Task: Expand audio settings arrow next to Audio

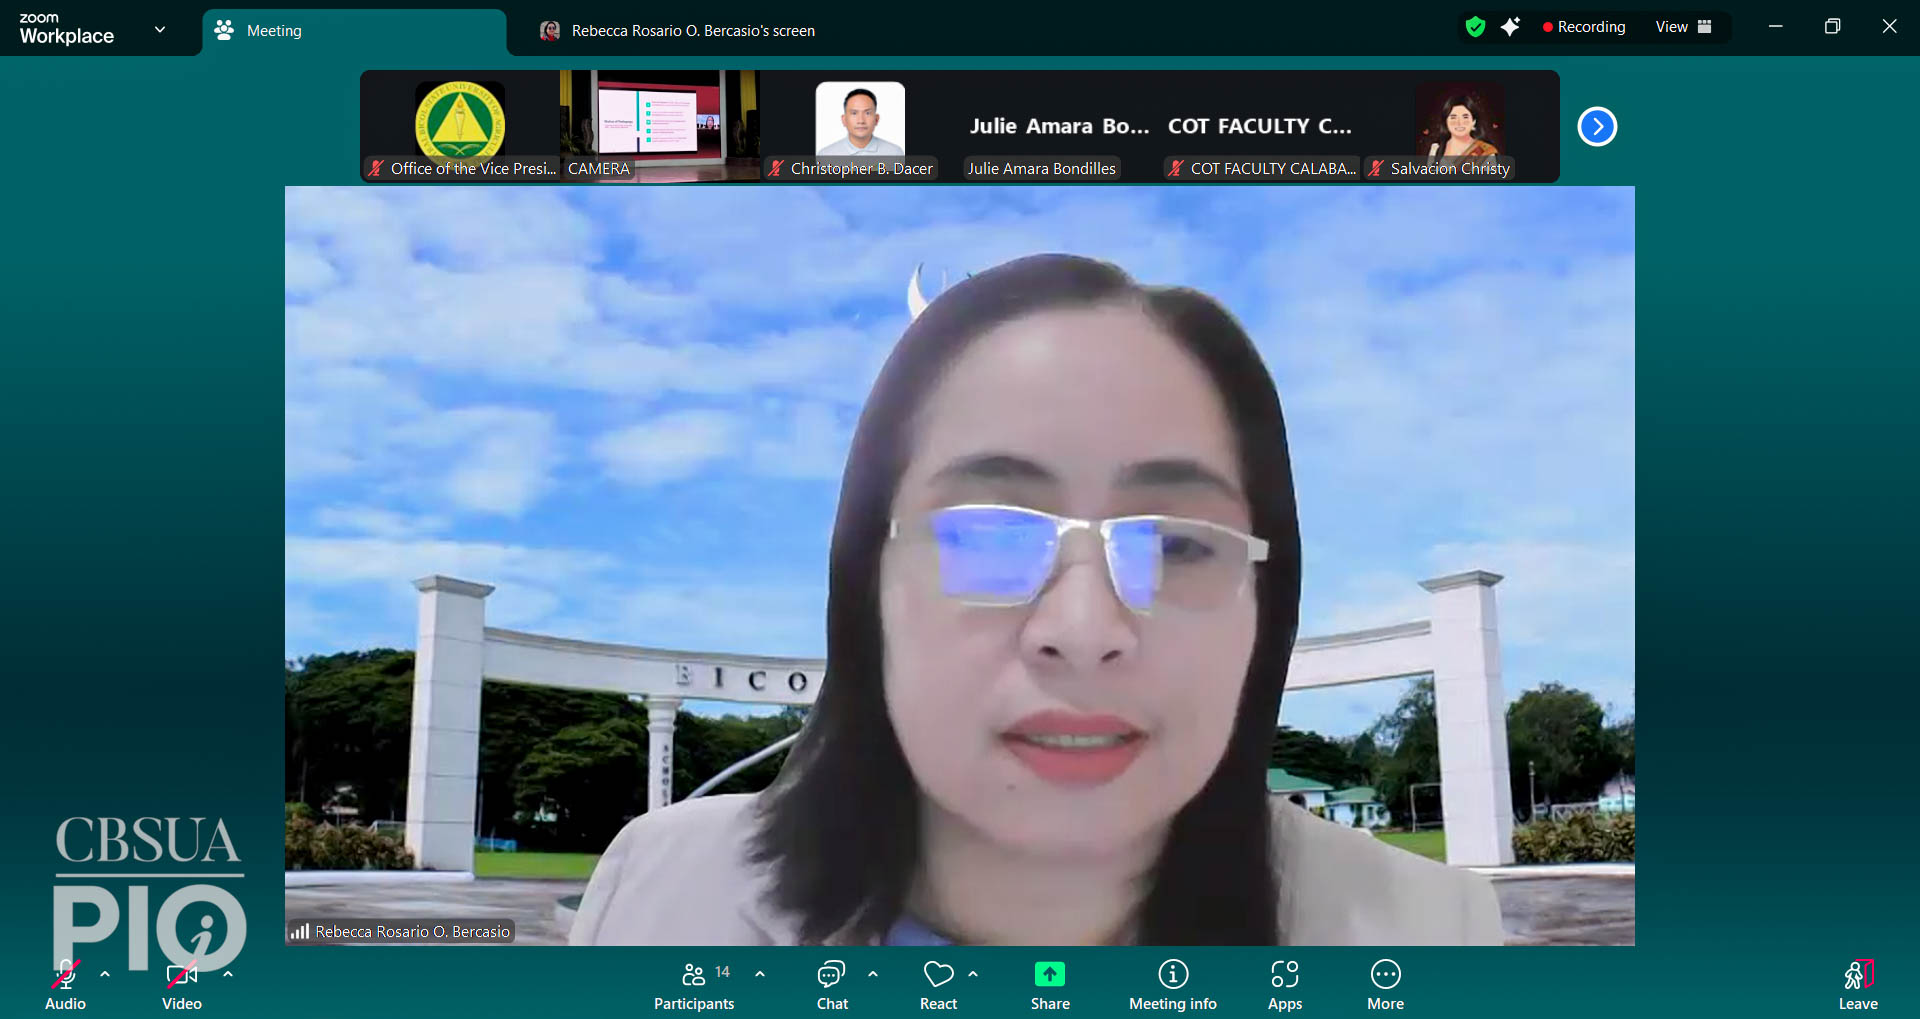Action: [x=105, y=973]
